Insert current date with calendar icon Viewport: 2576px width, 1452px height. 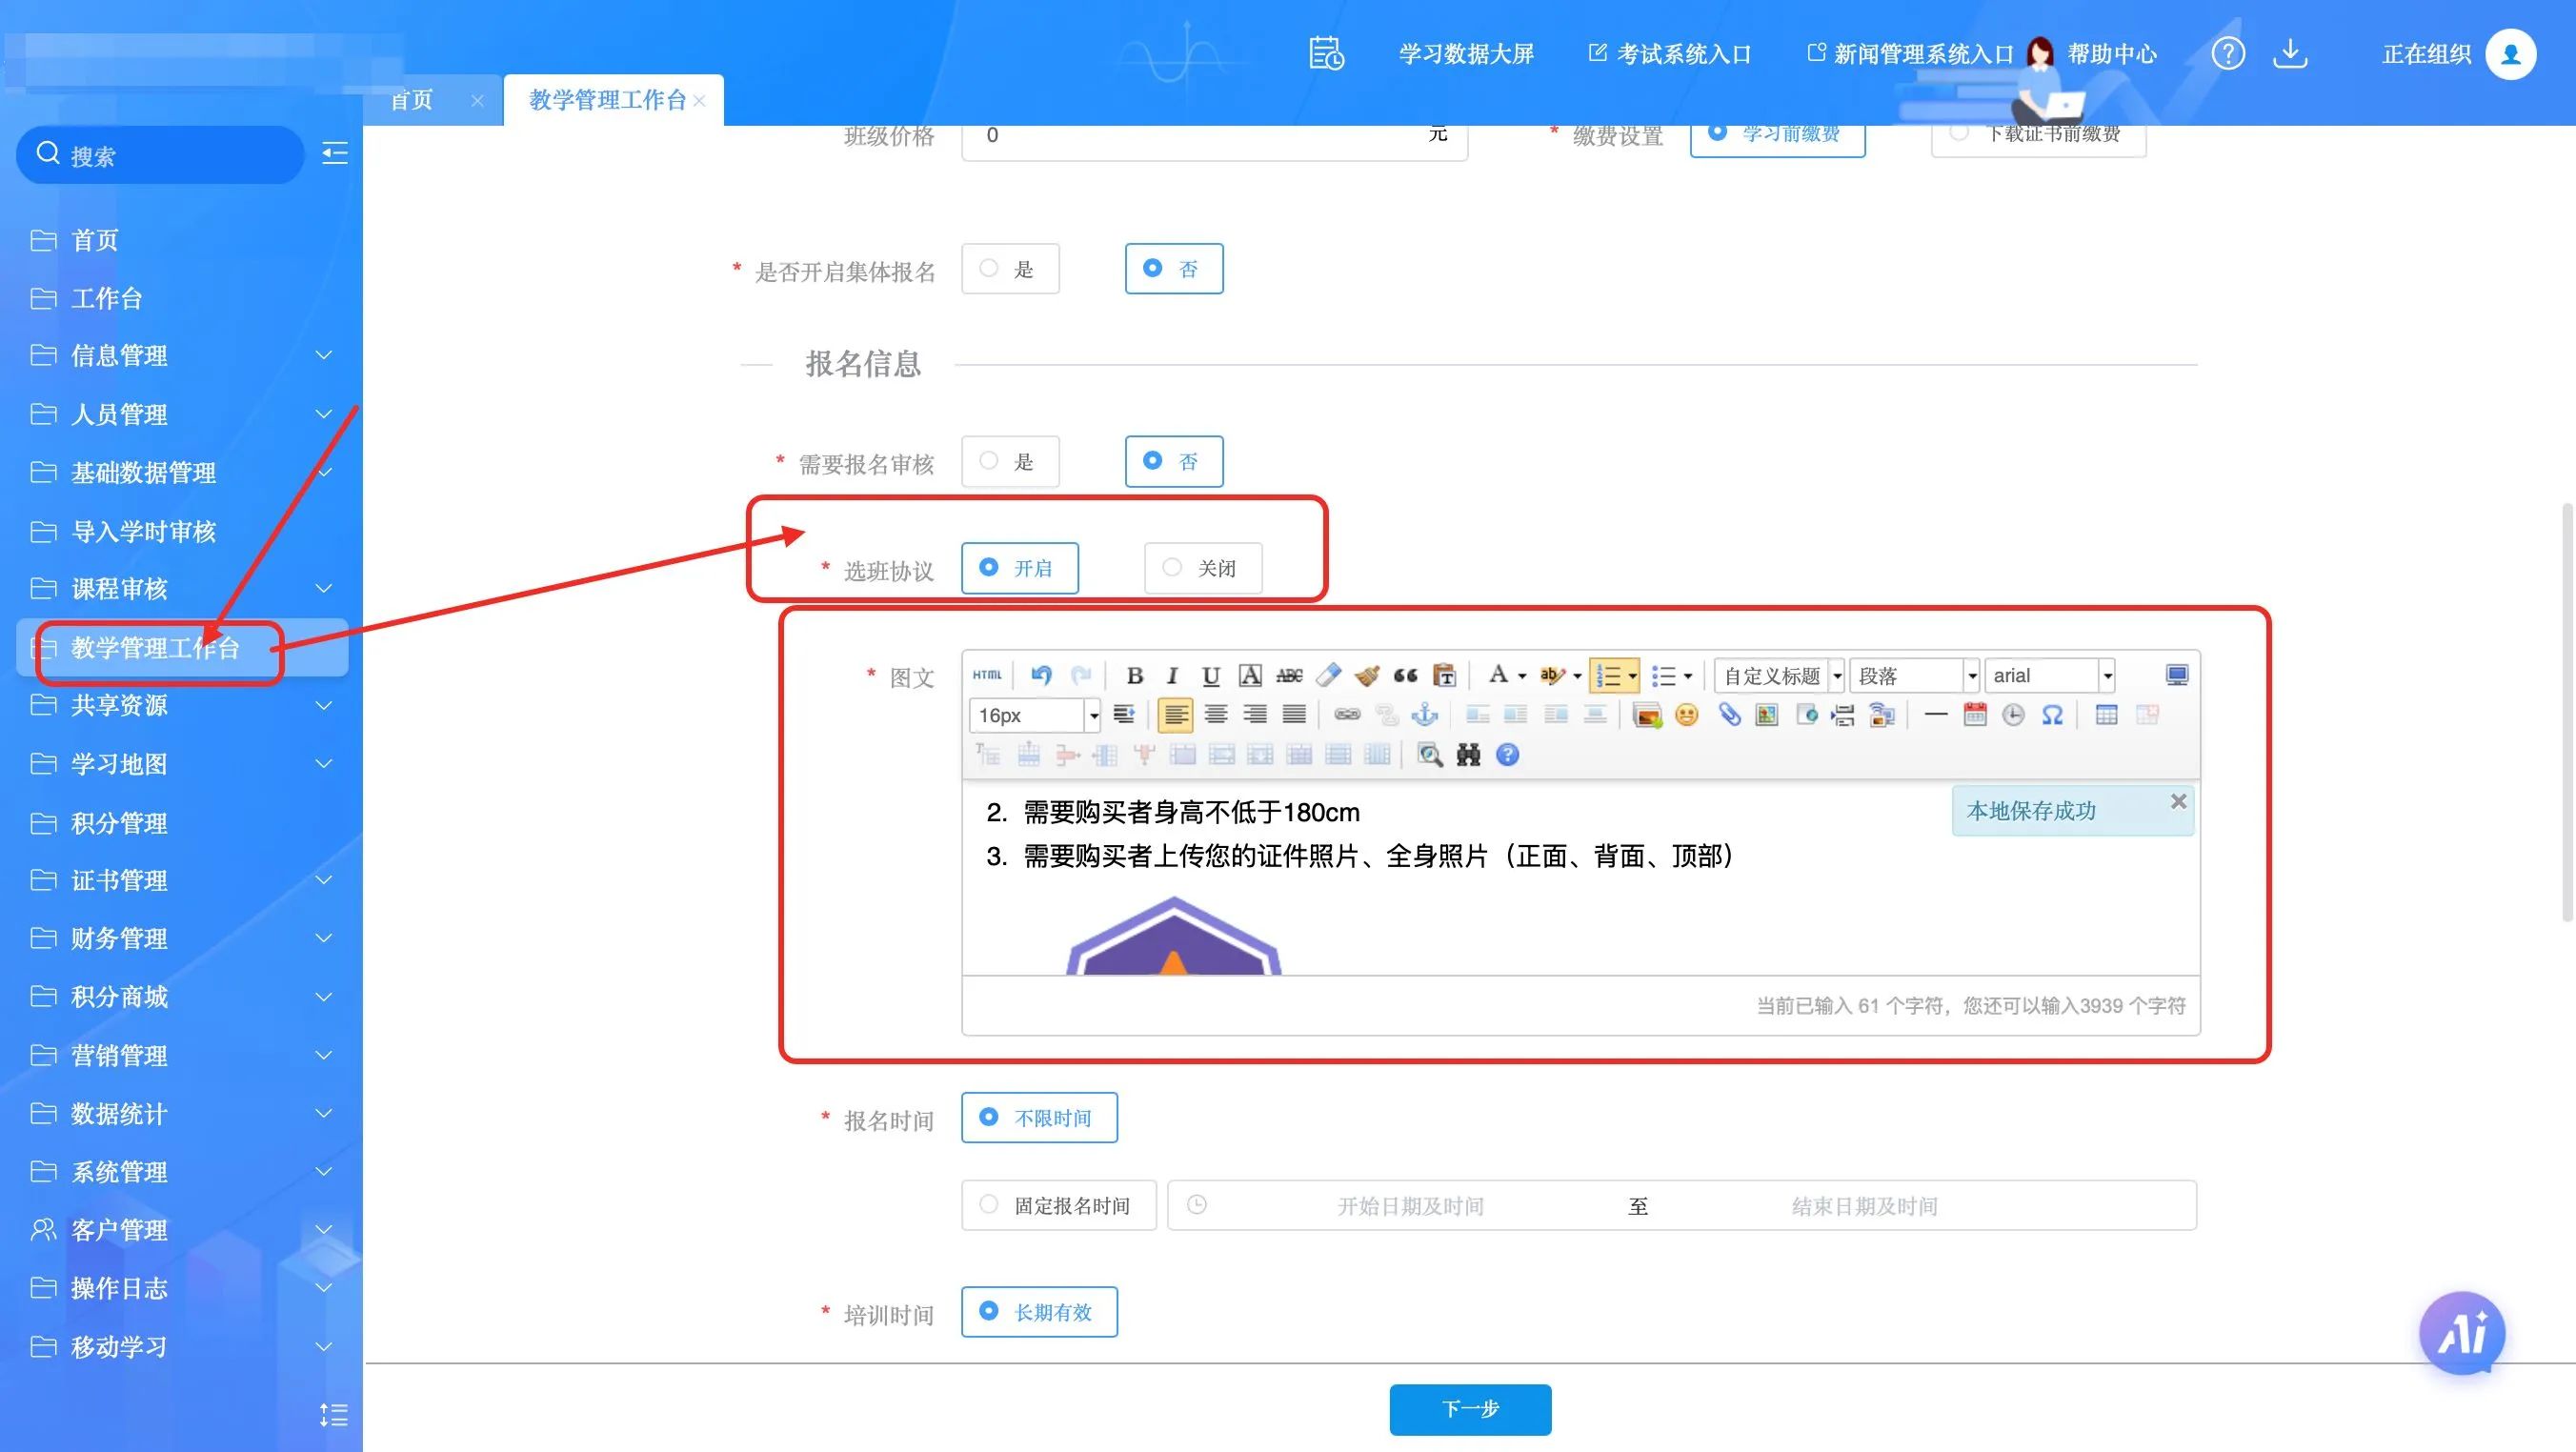pos(1974,714)
